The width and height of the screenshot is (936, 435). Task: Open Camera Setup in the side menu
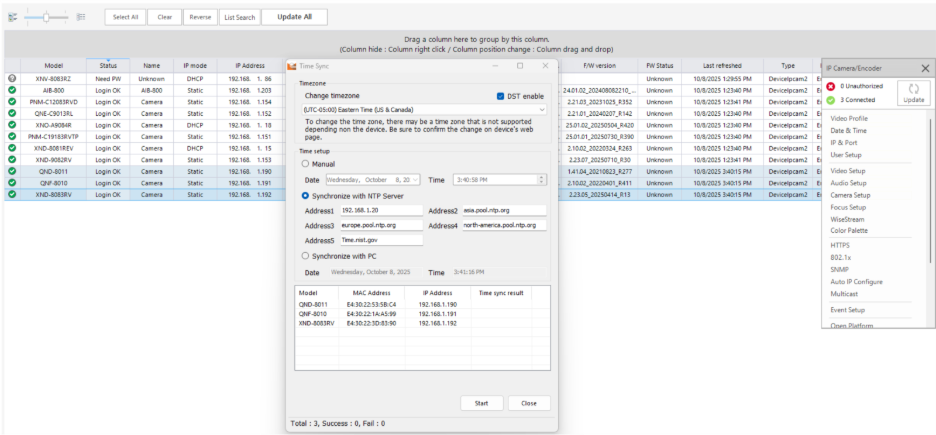point(850,195)
